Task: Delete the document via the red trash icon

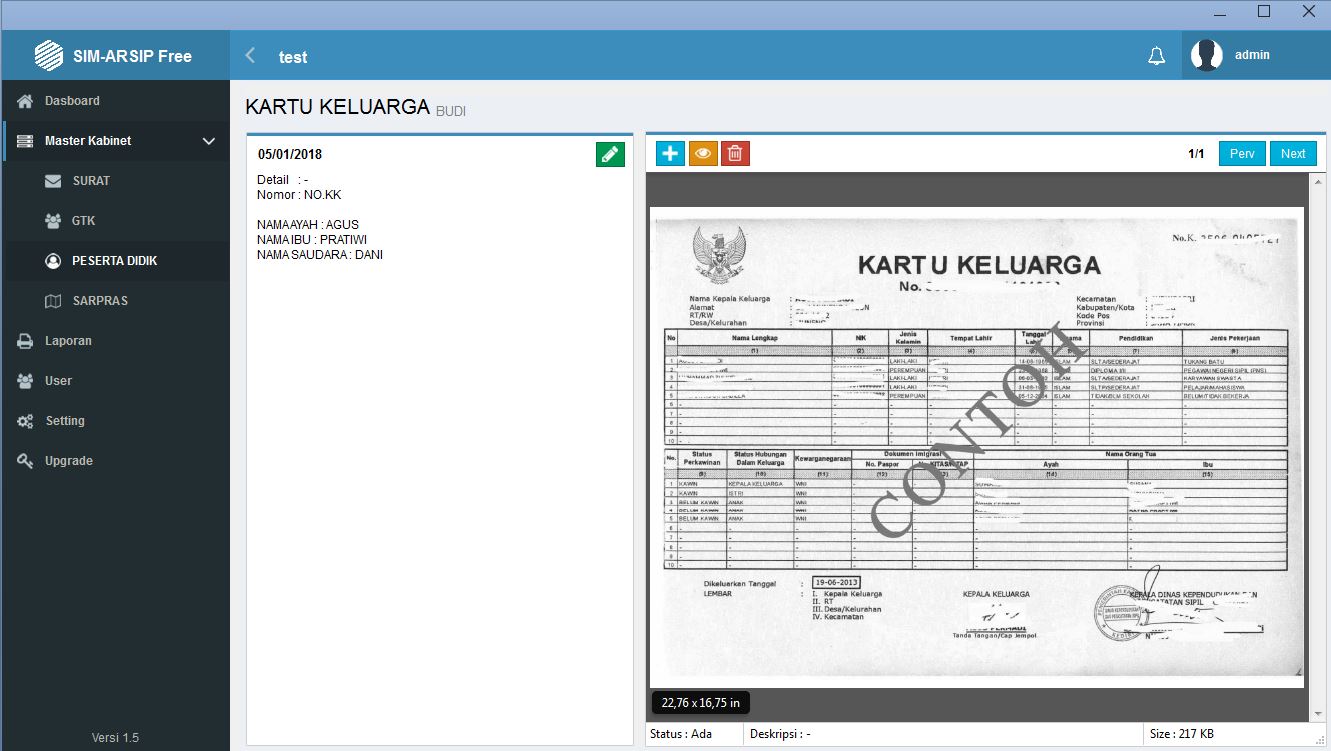Action: (x=735, y=153)
